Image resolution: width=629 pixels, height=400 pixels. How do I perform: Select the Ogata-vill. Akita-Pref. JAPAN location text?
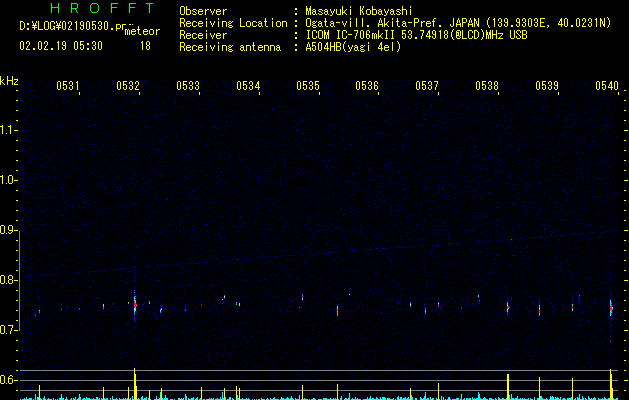tap(458, 23)
